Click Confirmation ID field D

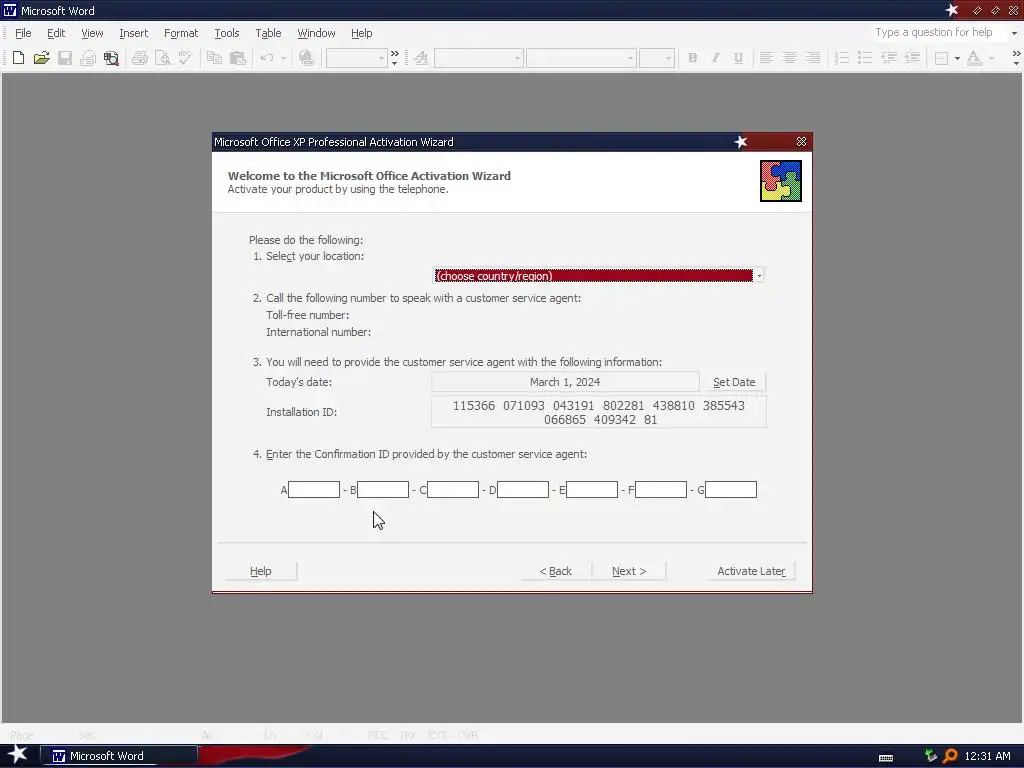[522, 490]
